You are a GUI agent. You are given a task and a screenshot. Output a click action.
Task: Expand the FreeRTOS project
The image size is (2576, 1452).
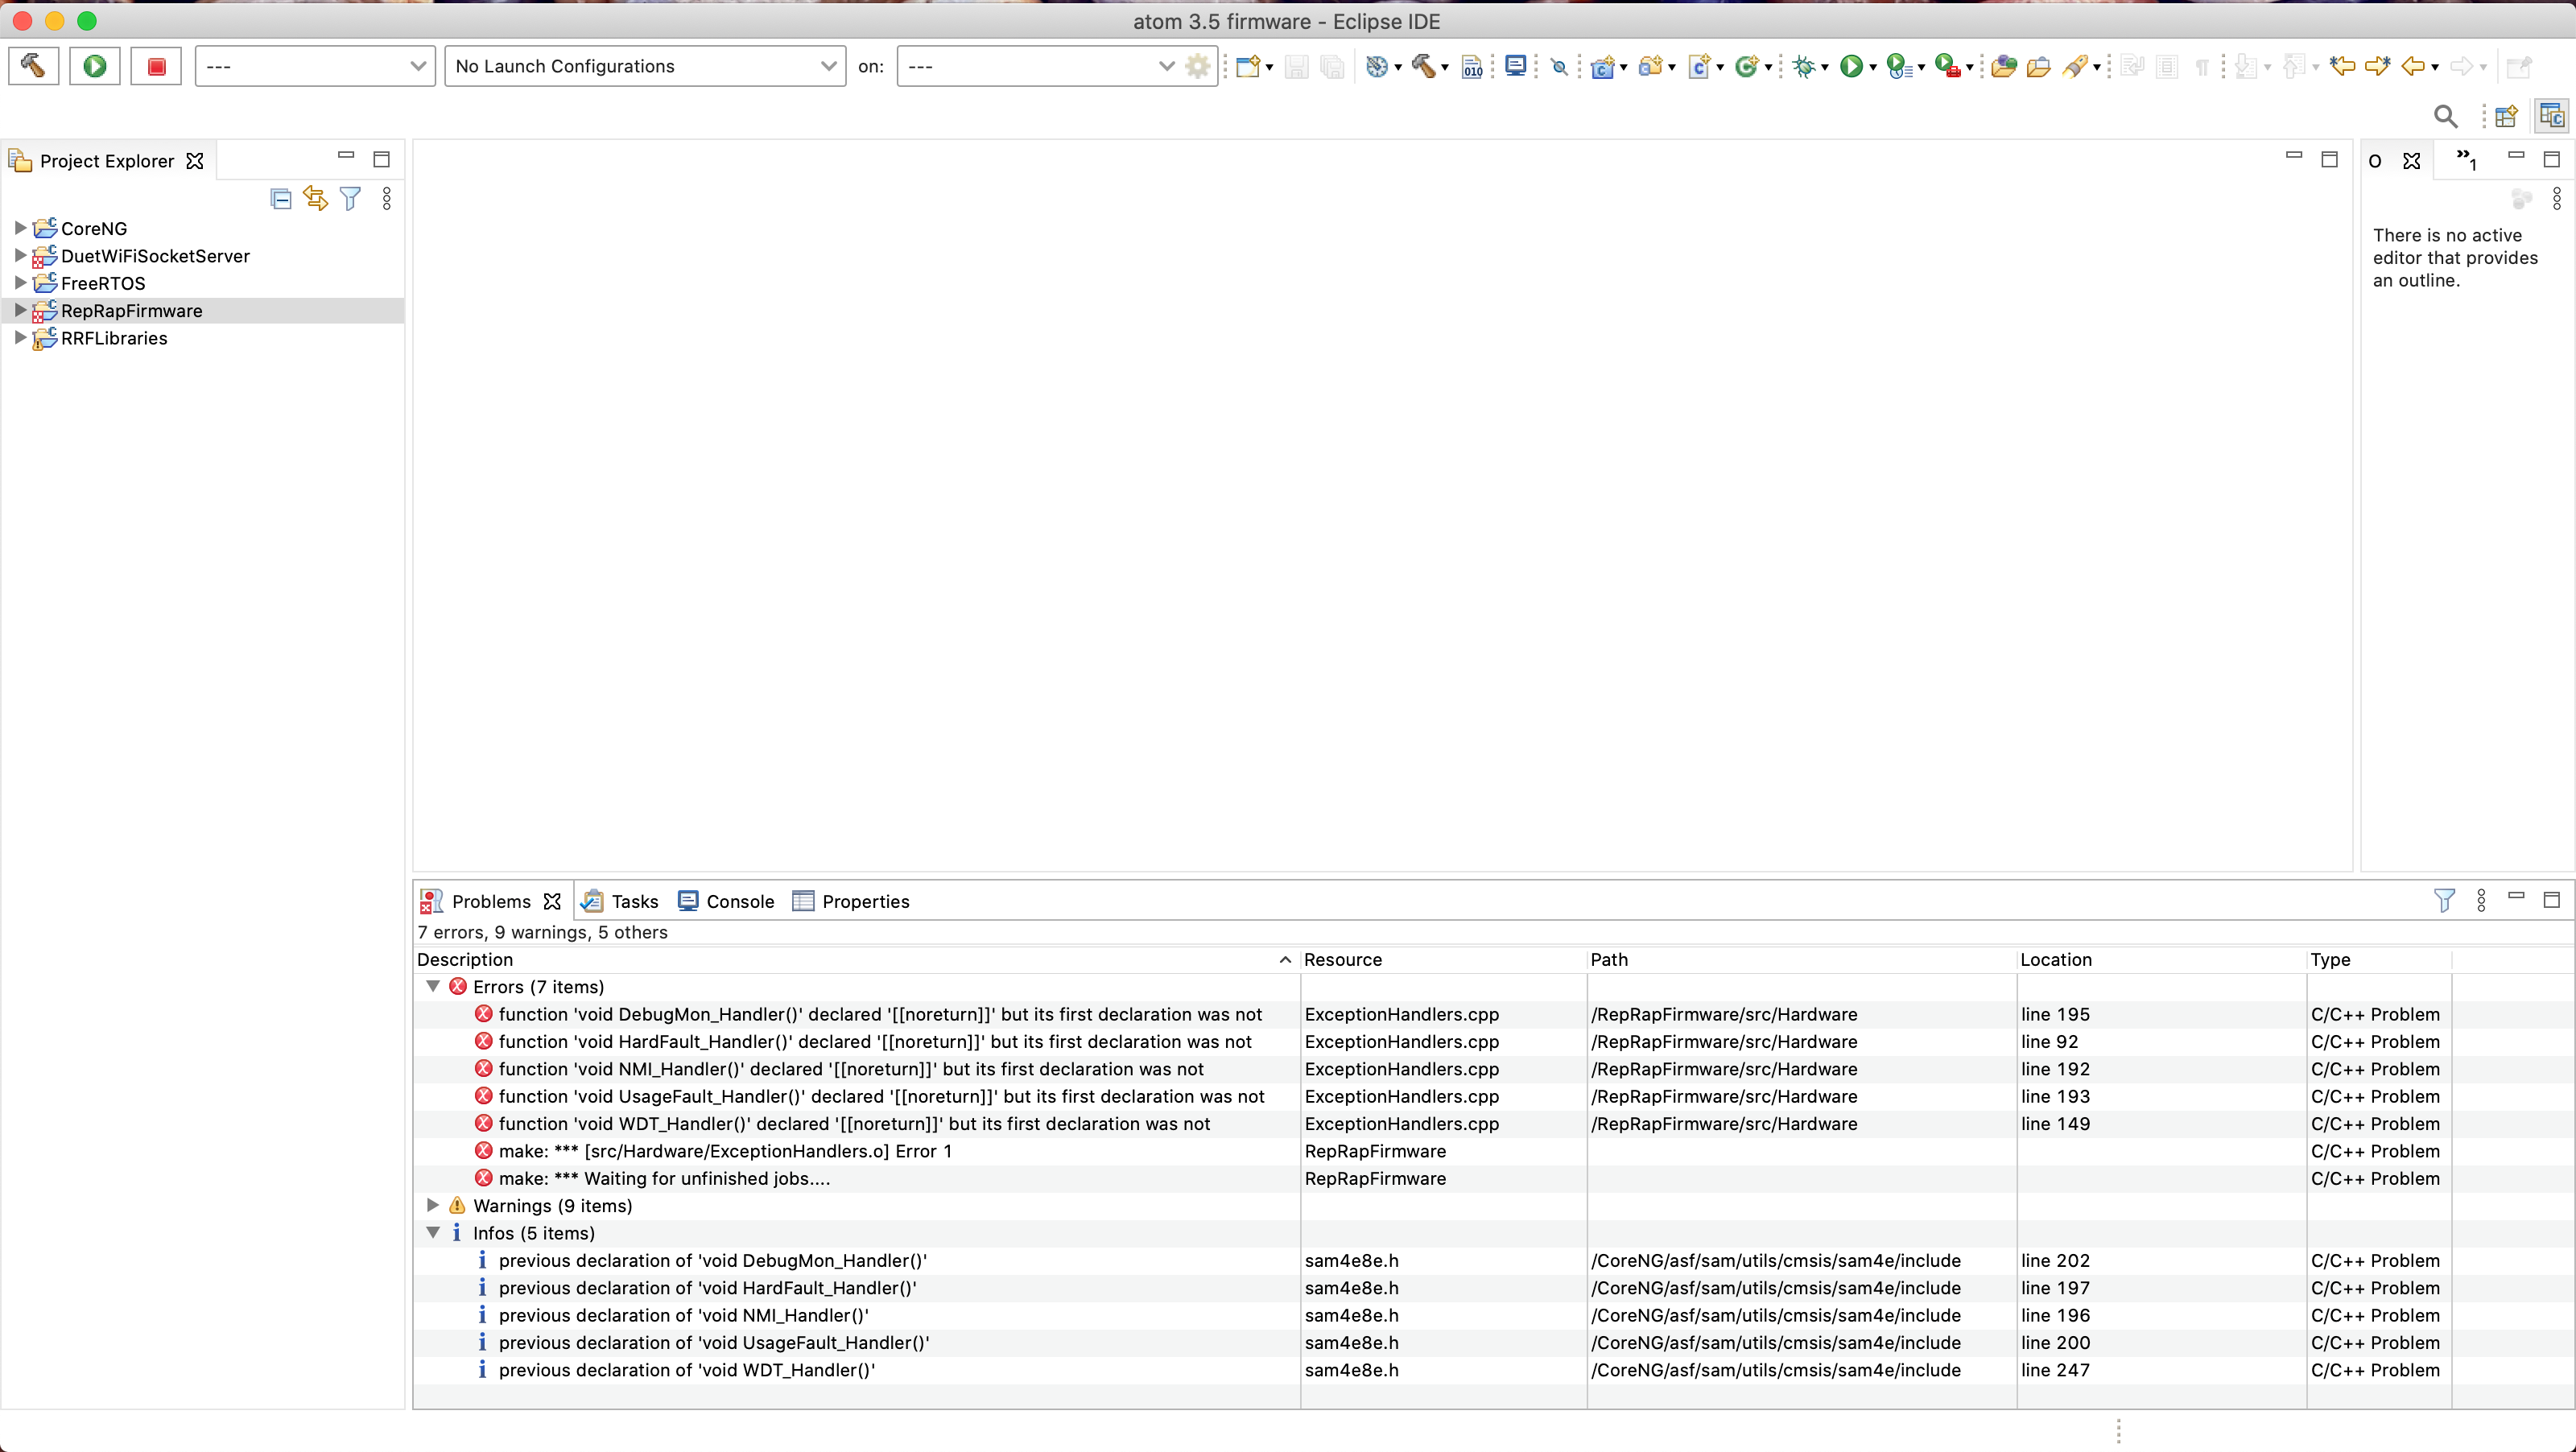20,283
